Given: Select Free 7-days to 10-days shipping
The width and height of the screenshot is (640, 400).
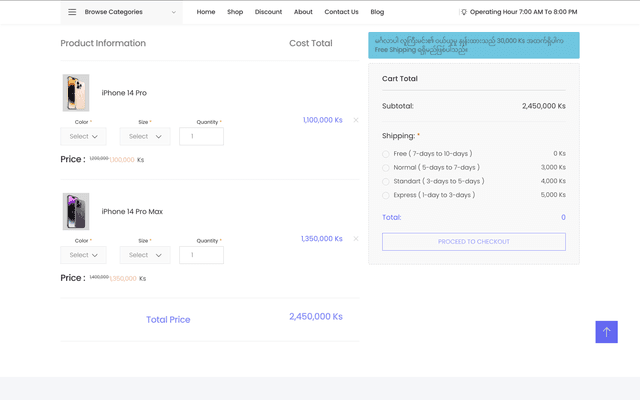Looking at the screenshot, I should 386,154.
